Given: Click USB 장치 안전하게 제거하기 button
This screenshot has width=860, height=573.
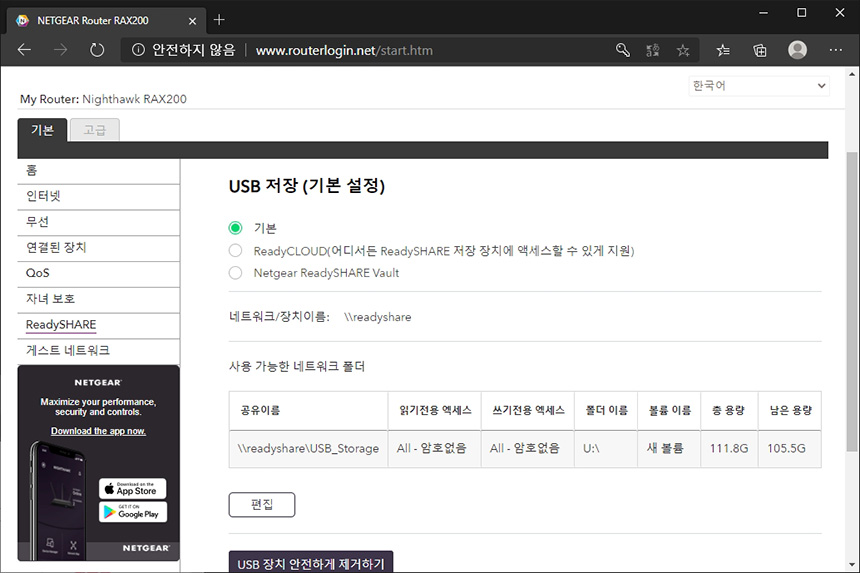Looking at the screenshot, I should (x=311, y=563).
